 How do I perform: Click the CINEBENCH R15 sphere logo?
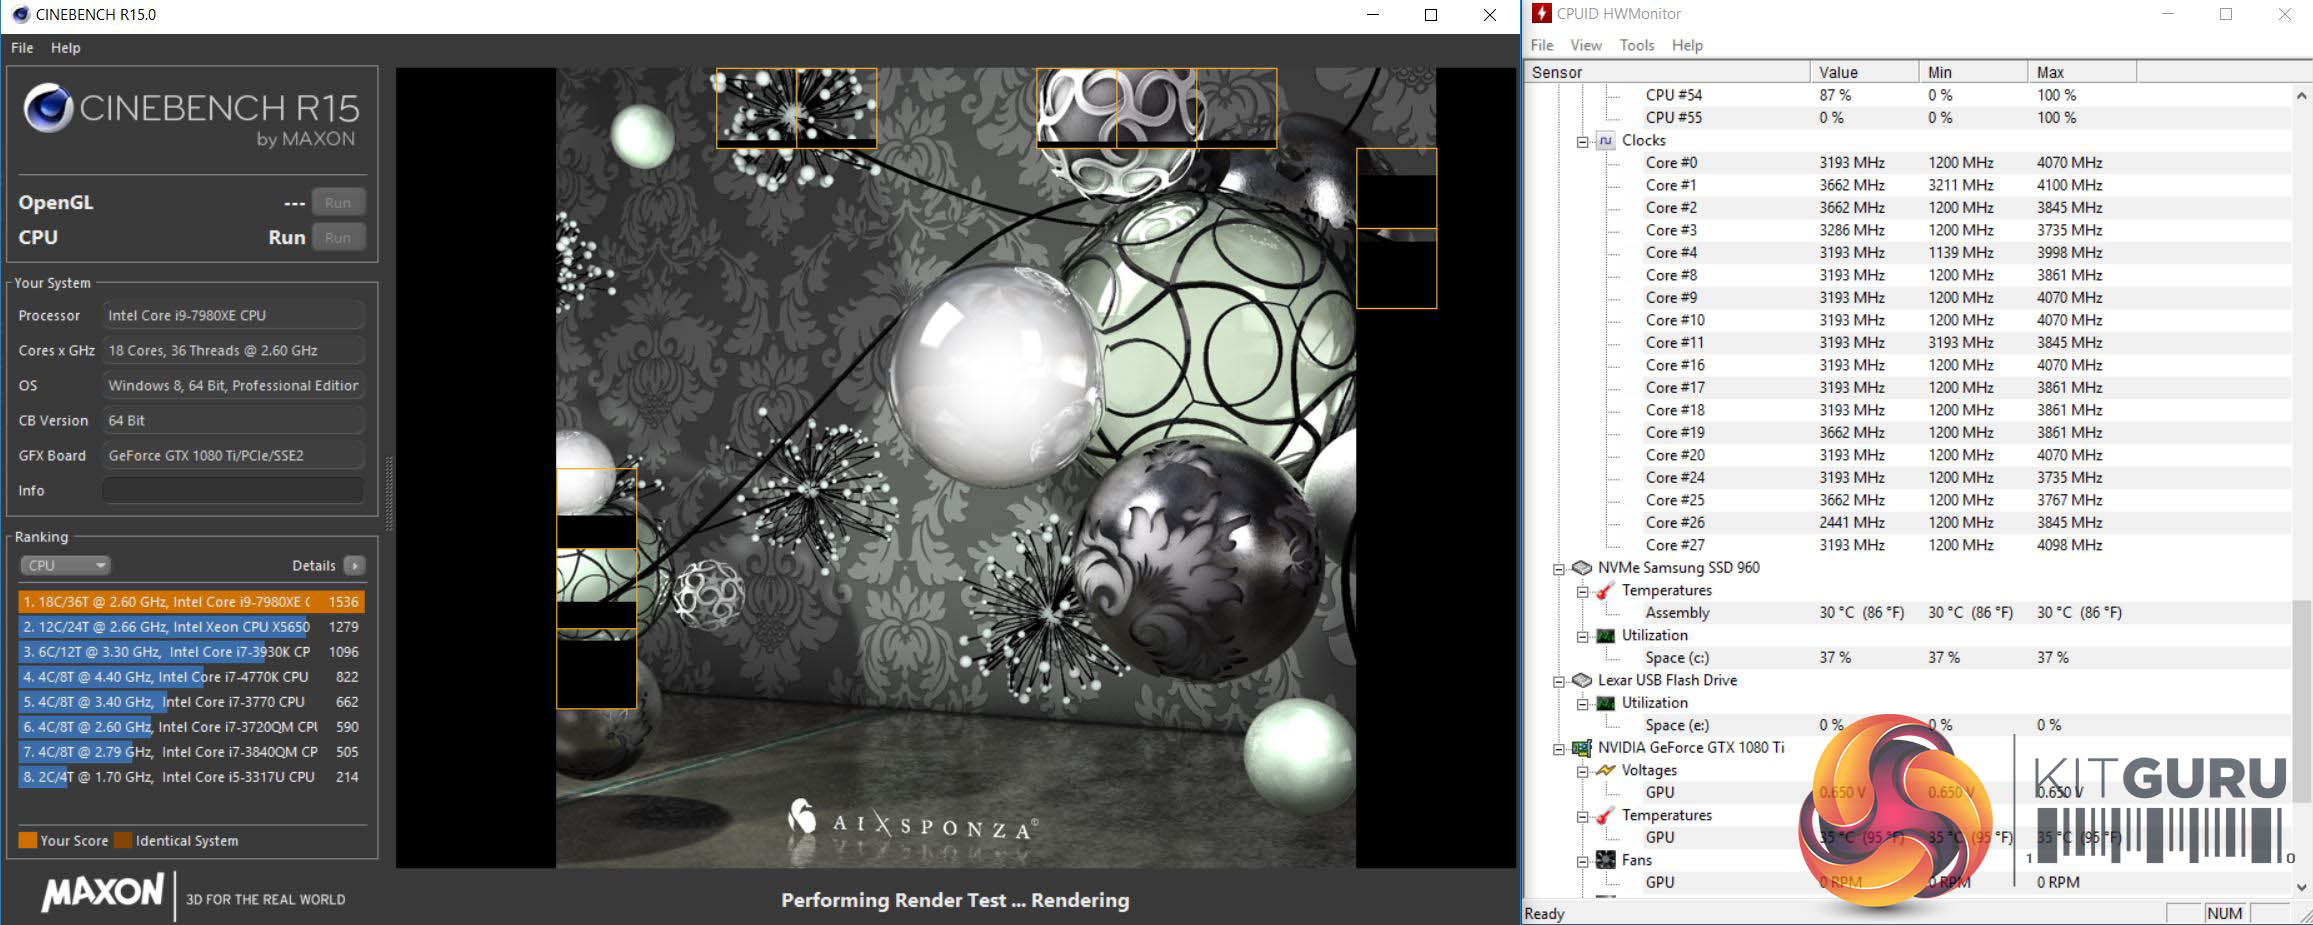click(48, 108)
